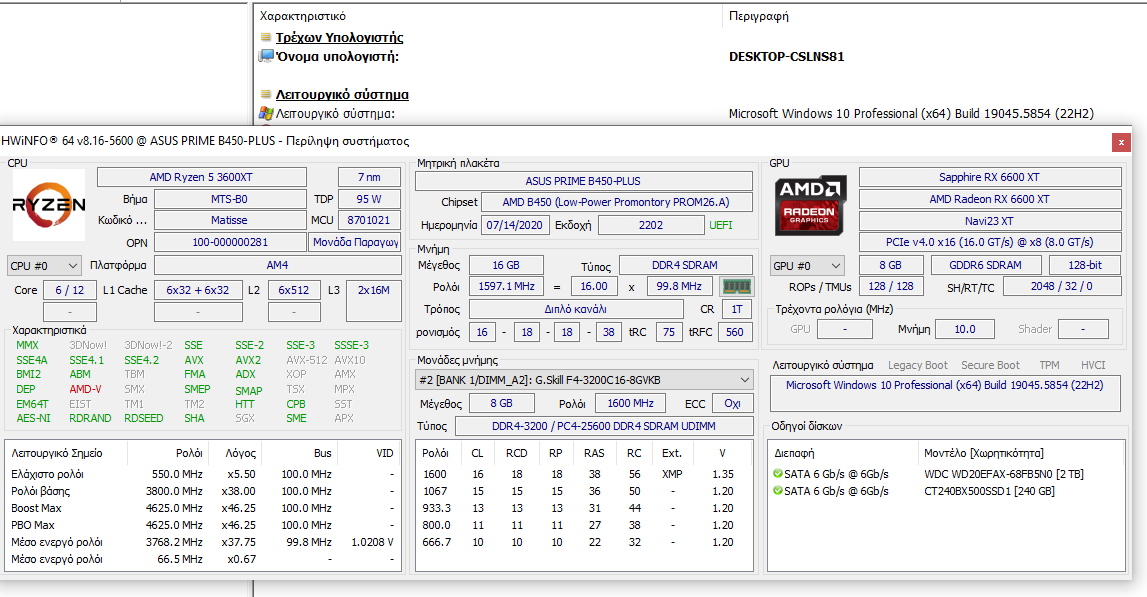Click the 'Λειτουργικό Σημείο' column header

(x=57, y=453)
